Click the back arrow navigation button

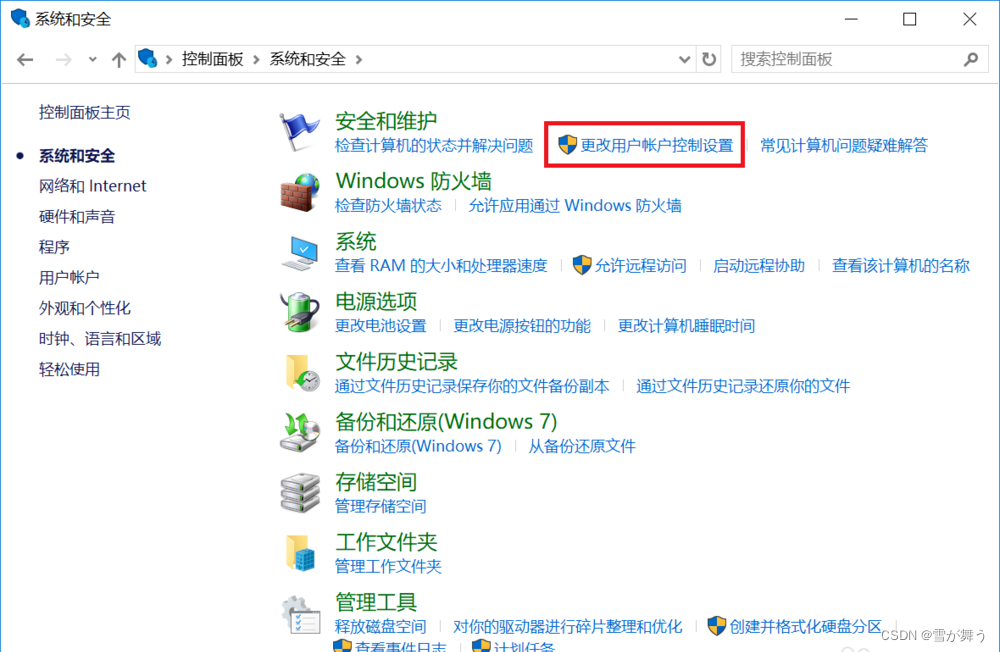[x=25, y=59]
